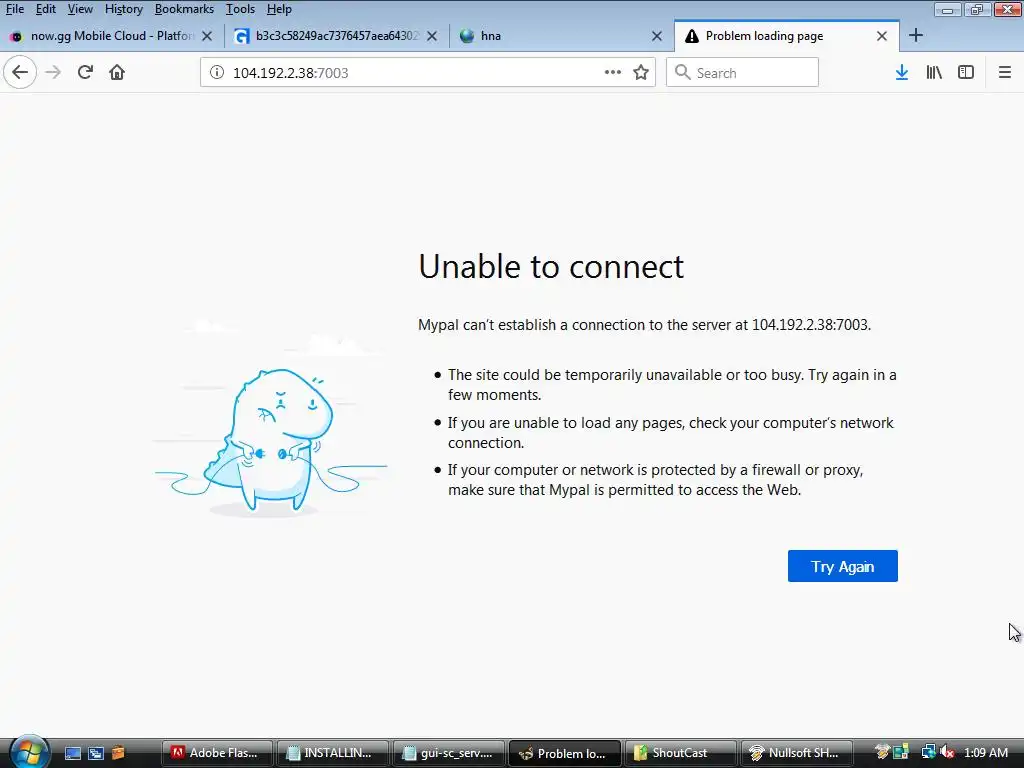
Task: Open the History menu
Action: click(x=123, y=9)
